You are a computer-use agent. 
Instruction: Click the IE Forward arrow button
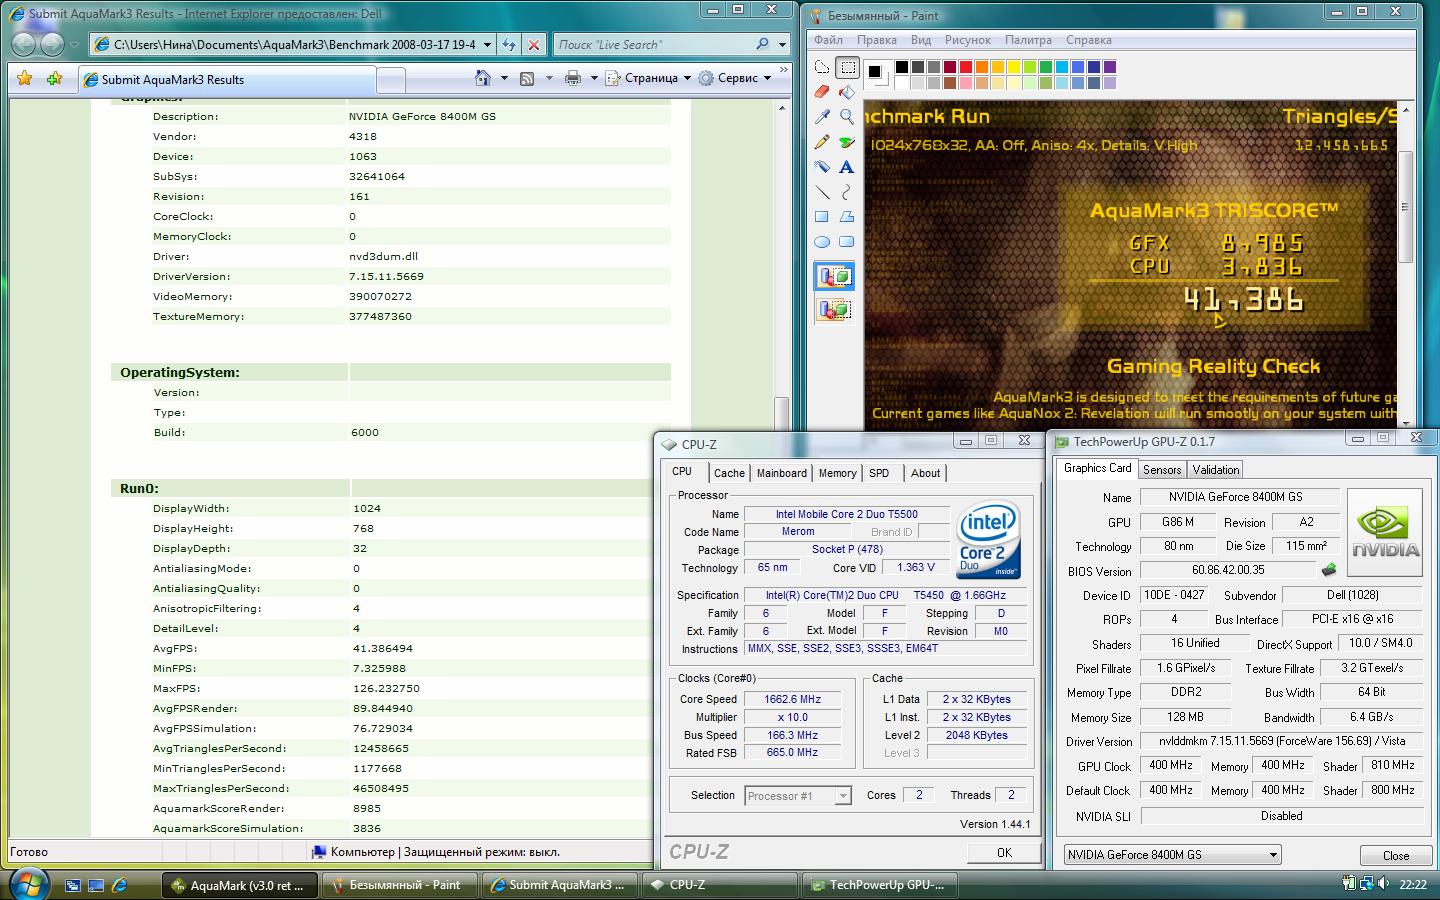52,44
